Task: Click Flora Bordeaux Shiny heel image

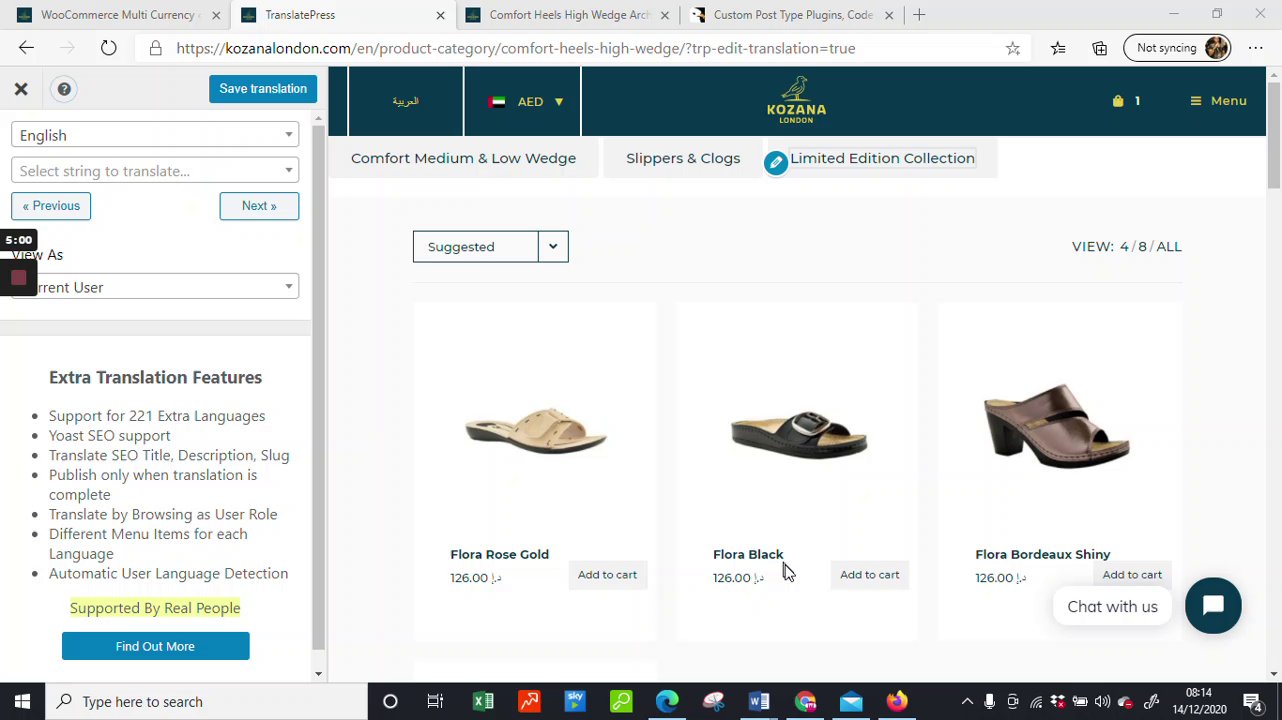Action: [1056, 425]
